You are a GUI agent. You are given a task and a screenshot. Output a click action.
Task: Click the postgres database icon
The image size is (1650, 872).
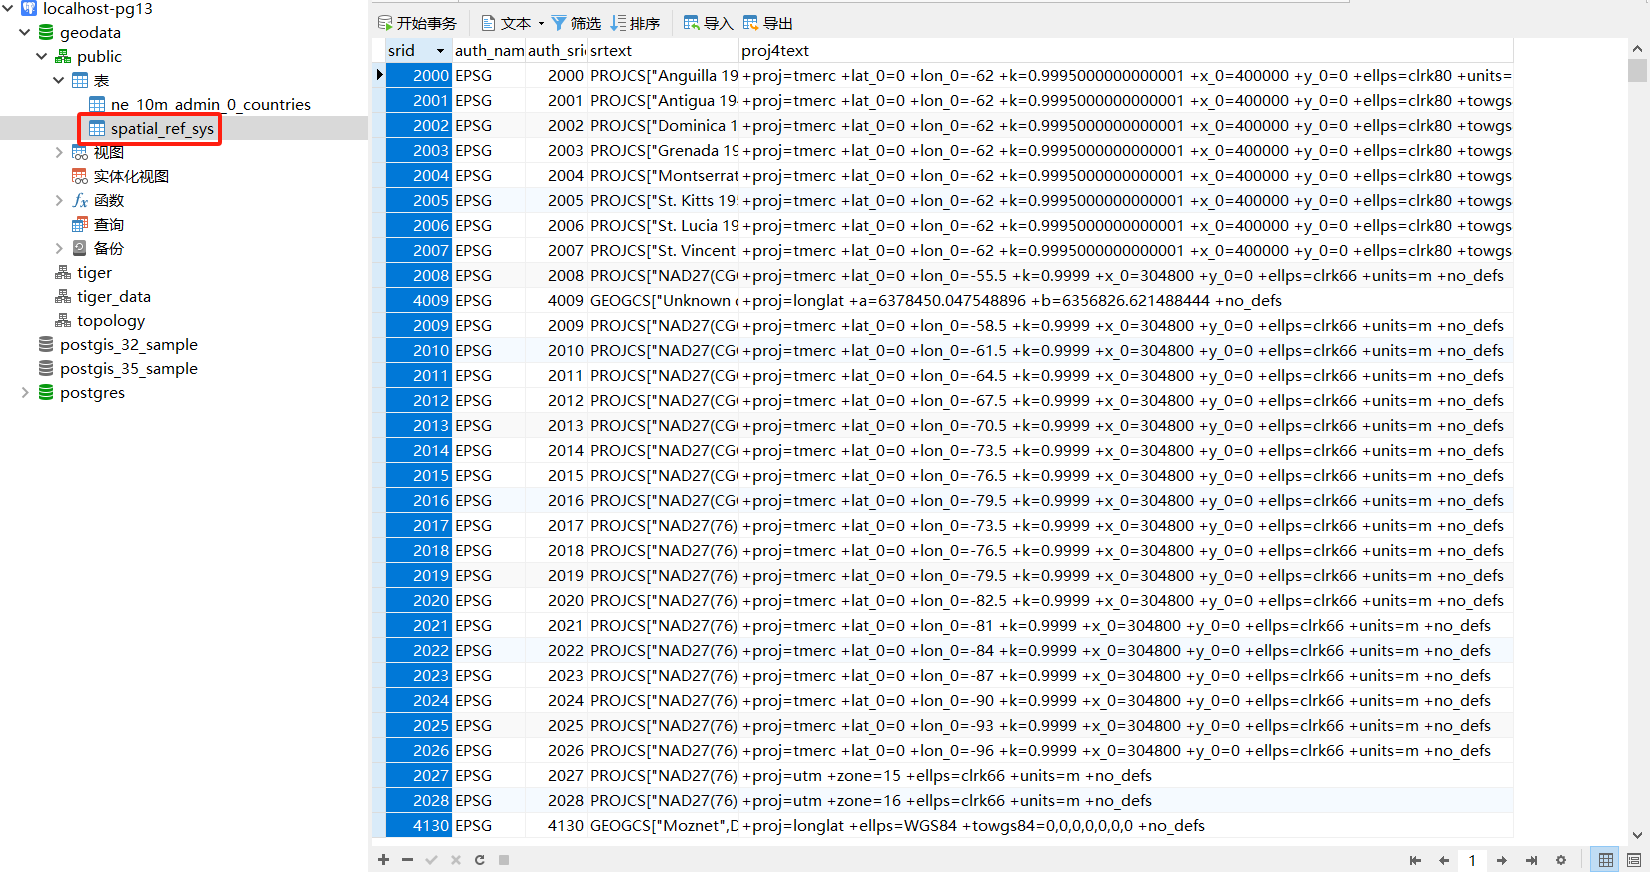(x=46, y=392)
